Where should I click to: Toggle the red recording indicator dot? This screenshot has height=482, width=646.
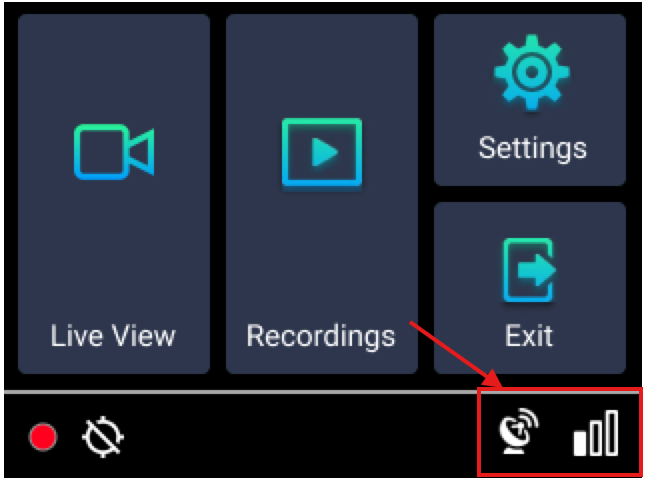[43, 436]
